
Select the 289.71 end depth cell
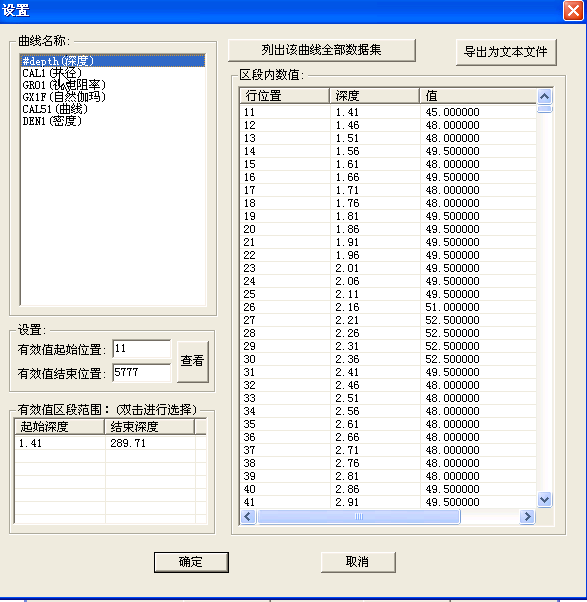click(x=150, y=443)
